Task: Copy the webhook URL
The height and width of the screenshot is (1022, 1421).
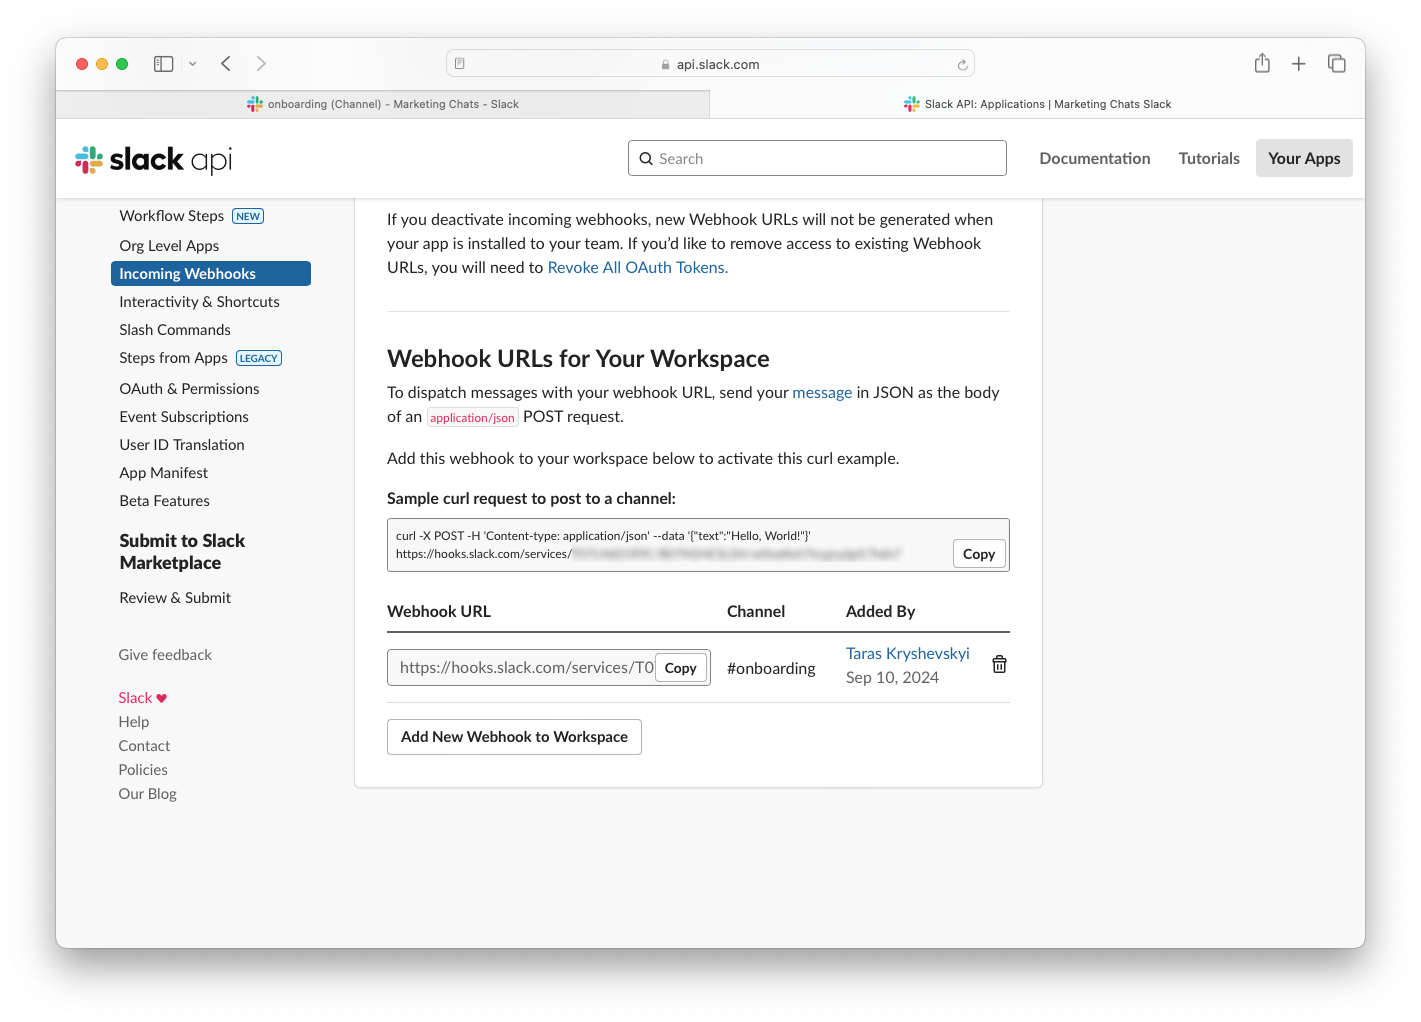Action: pyautogui.click(x=681, y=668)
